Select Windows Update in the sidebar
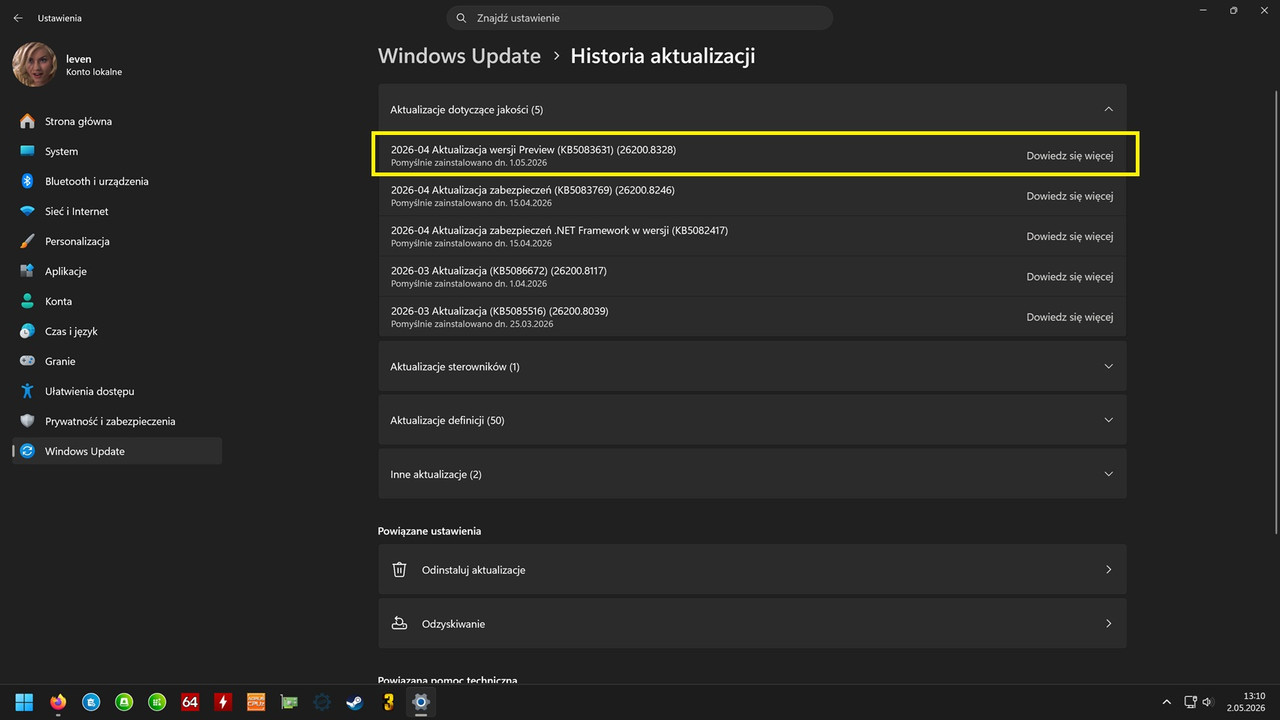 (x=117, y=451)
